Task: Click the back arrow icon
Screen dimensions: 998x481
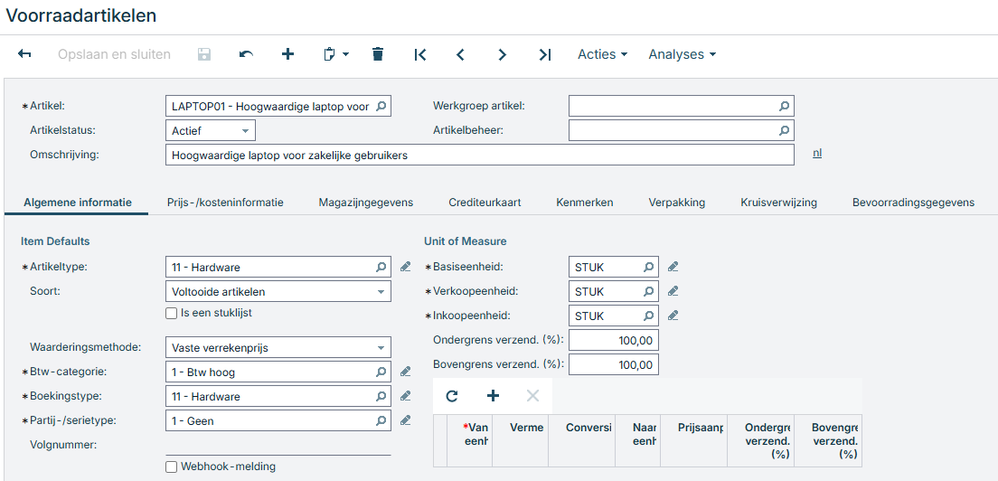Action: [x=25, y=54]
